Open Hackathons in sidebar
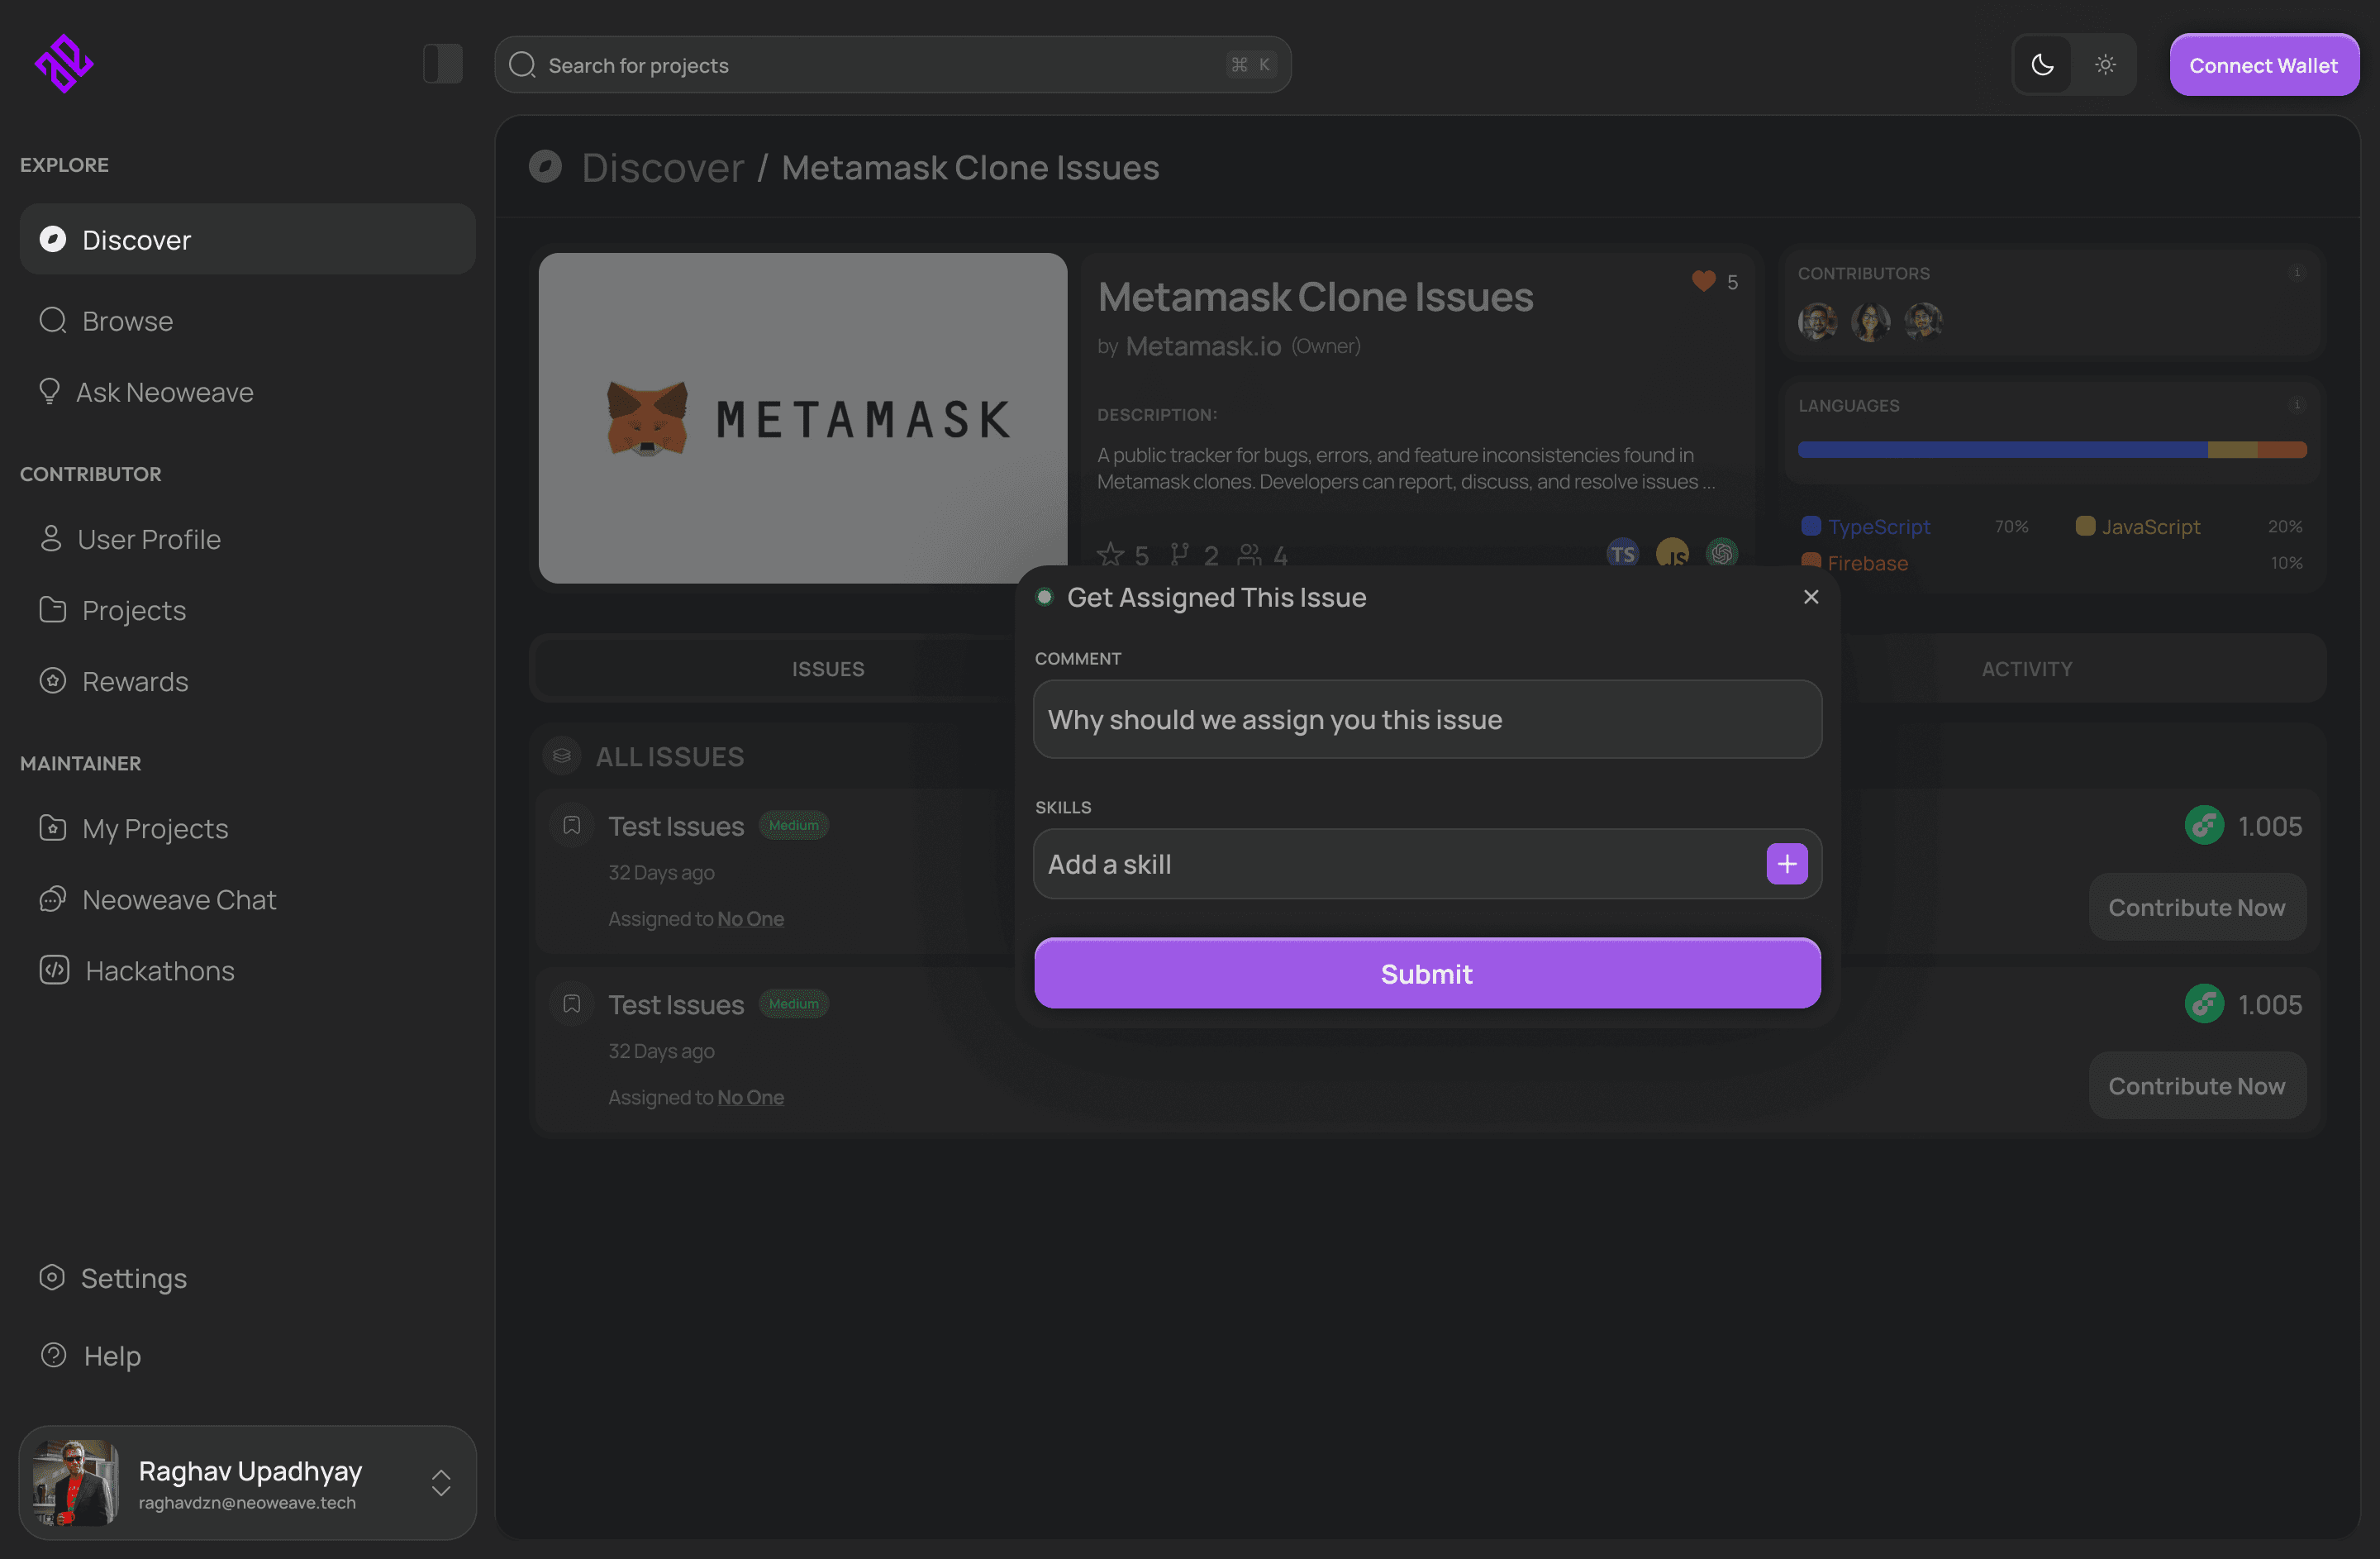 pyautogui.click(x=159, y=970)
